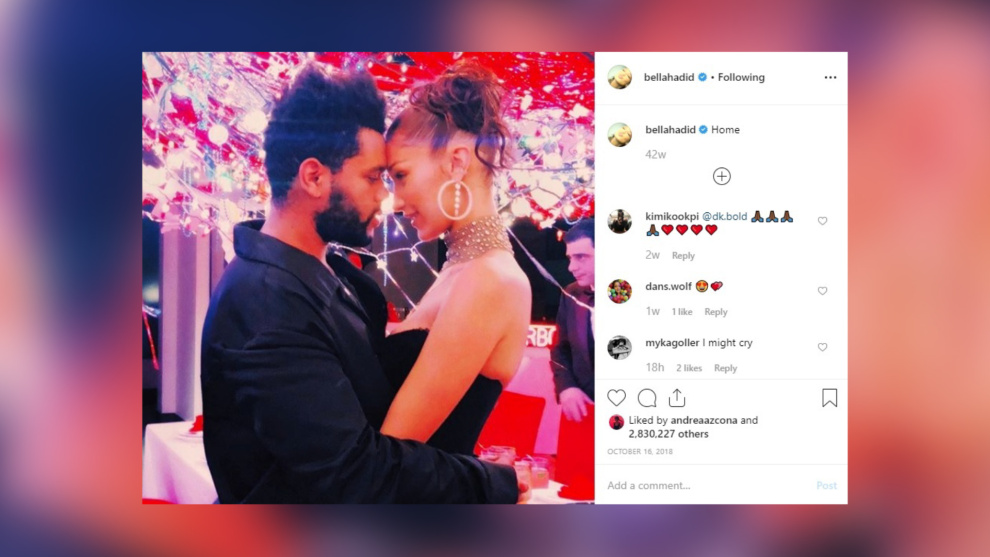View the 2 likes on mykagoller's comment
Image resolution: width=990 pixels, height=557 pixels.
tap(689, 368)
